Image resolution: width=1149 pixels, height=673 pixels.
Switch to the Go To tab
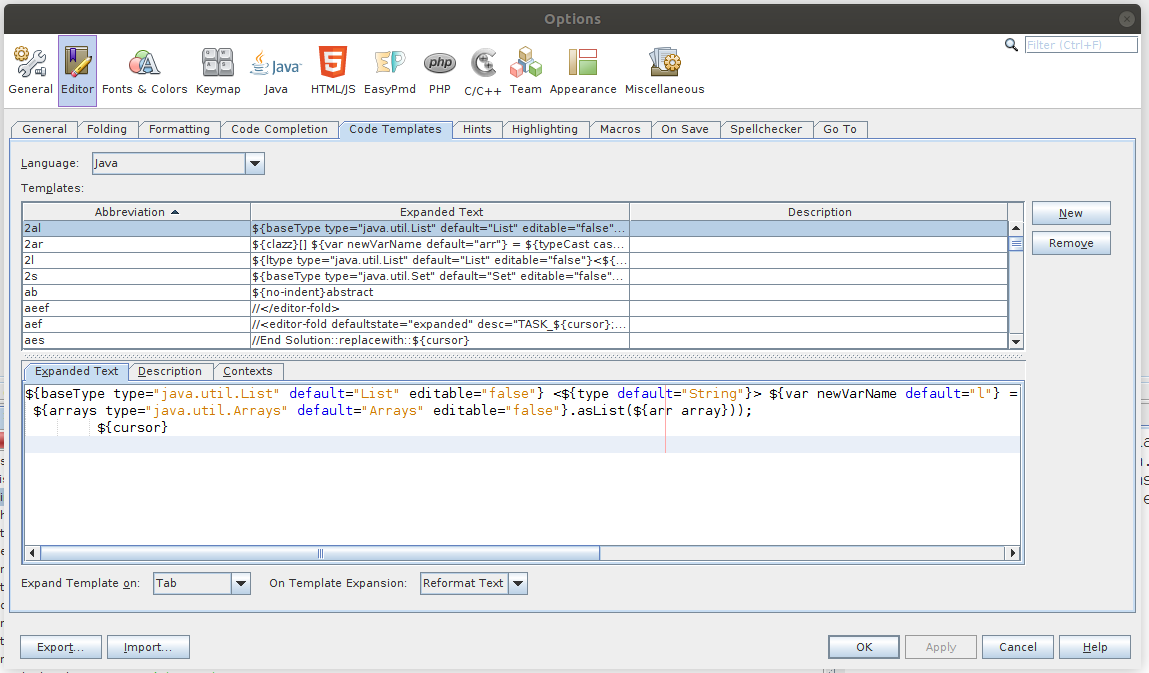click(840, 129)
